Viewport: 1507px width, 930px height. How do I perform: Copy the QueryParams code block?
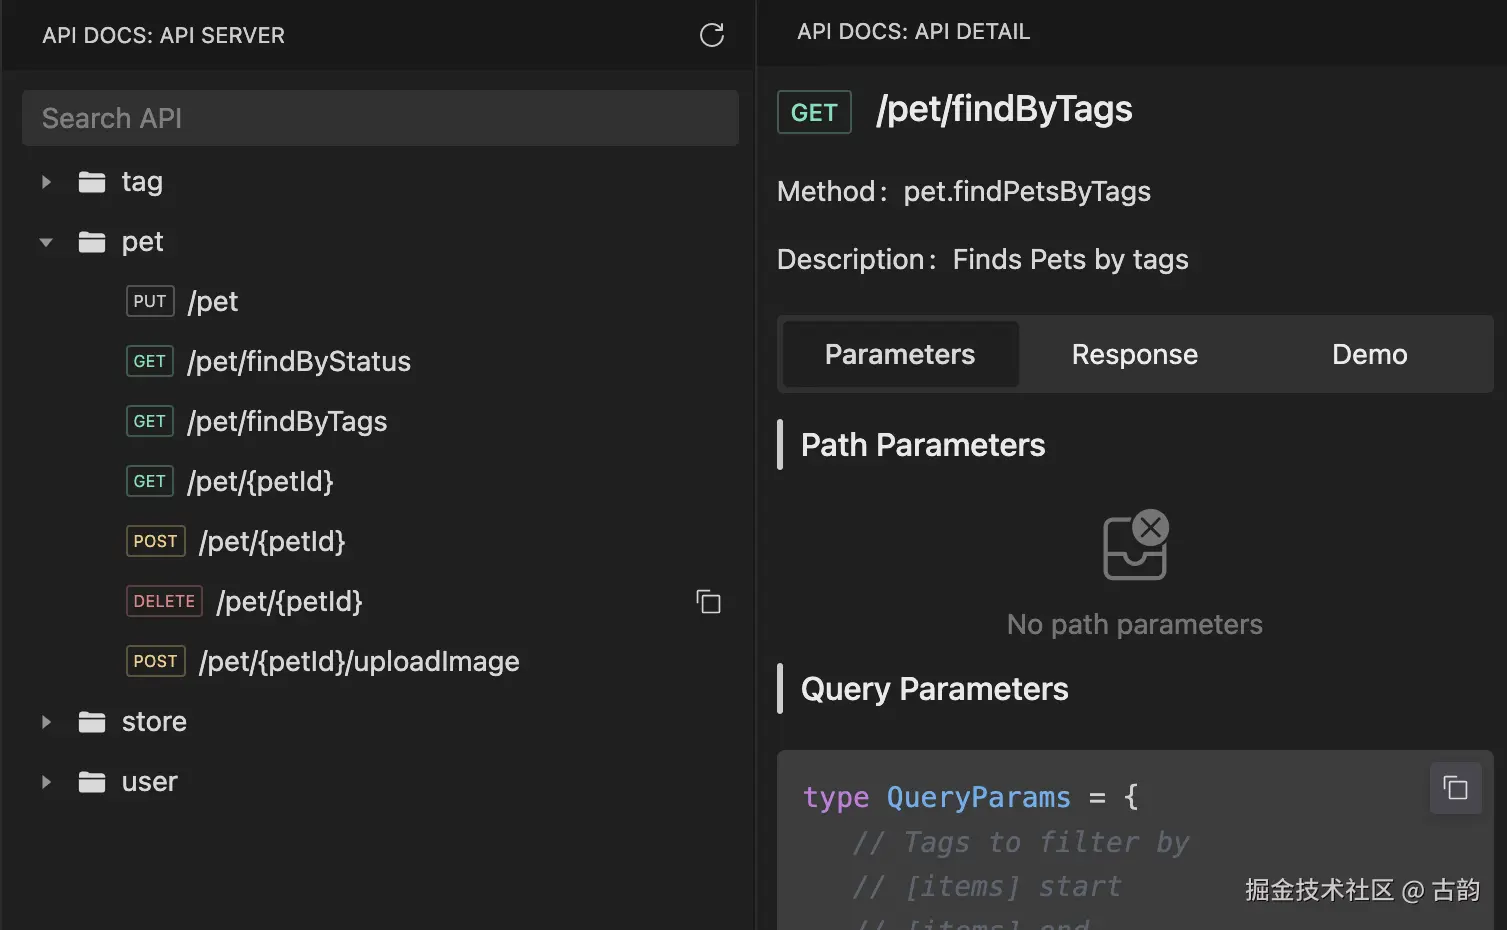(1455, 788)
